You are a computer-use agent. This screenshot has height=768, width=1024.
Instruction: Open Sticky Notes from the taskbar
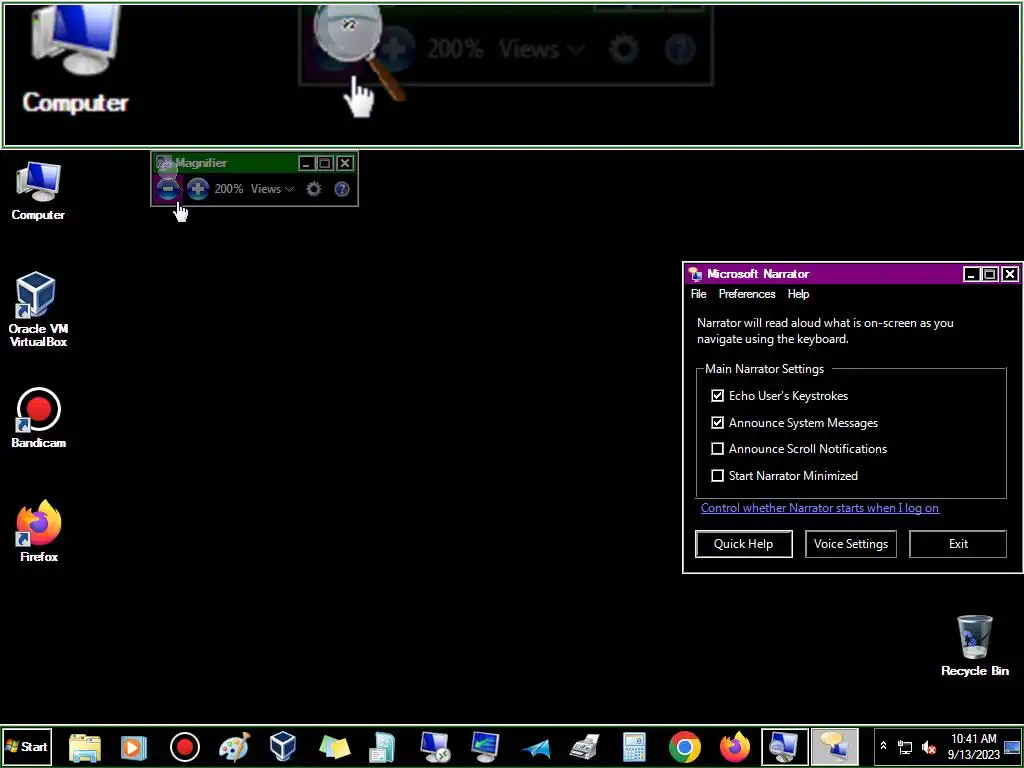[x=334, y=747]
